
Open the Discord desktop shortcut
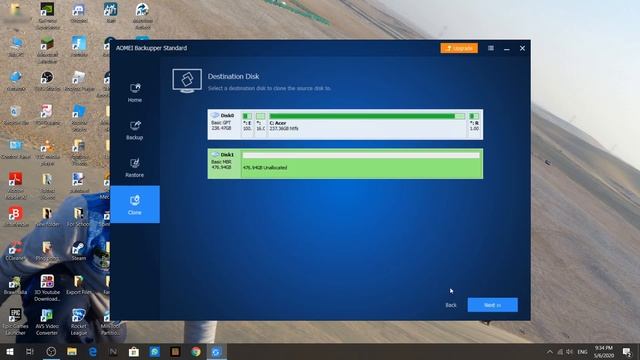point(78,13)
